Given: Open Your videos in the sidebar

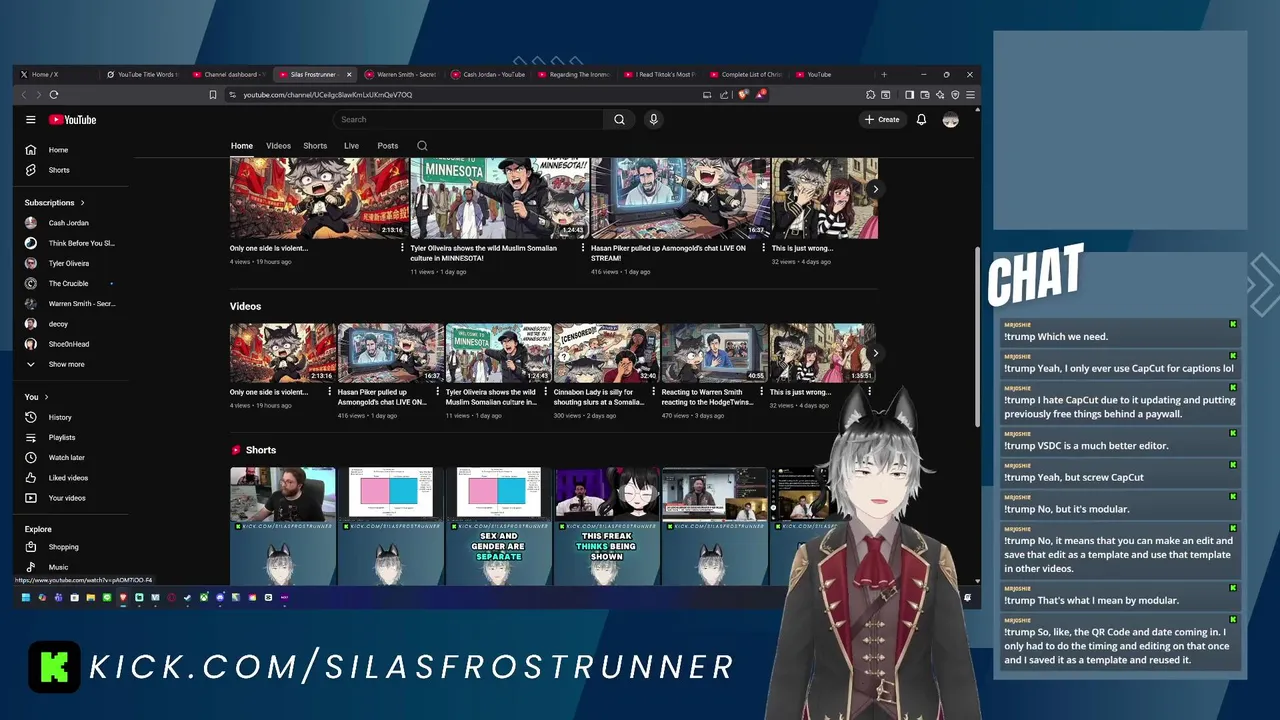Looking at the screenshot, I should (x=70, y=498).
